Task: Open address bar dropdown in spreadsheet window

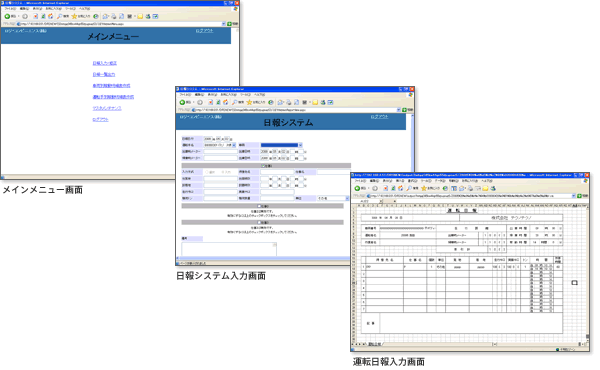Action: coord(574,196)
